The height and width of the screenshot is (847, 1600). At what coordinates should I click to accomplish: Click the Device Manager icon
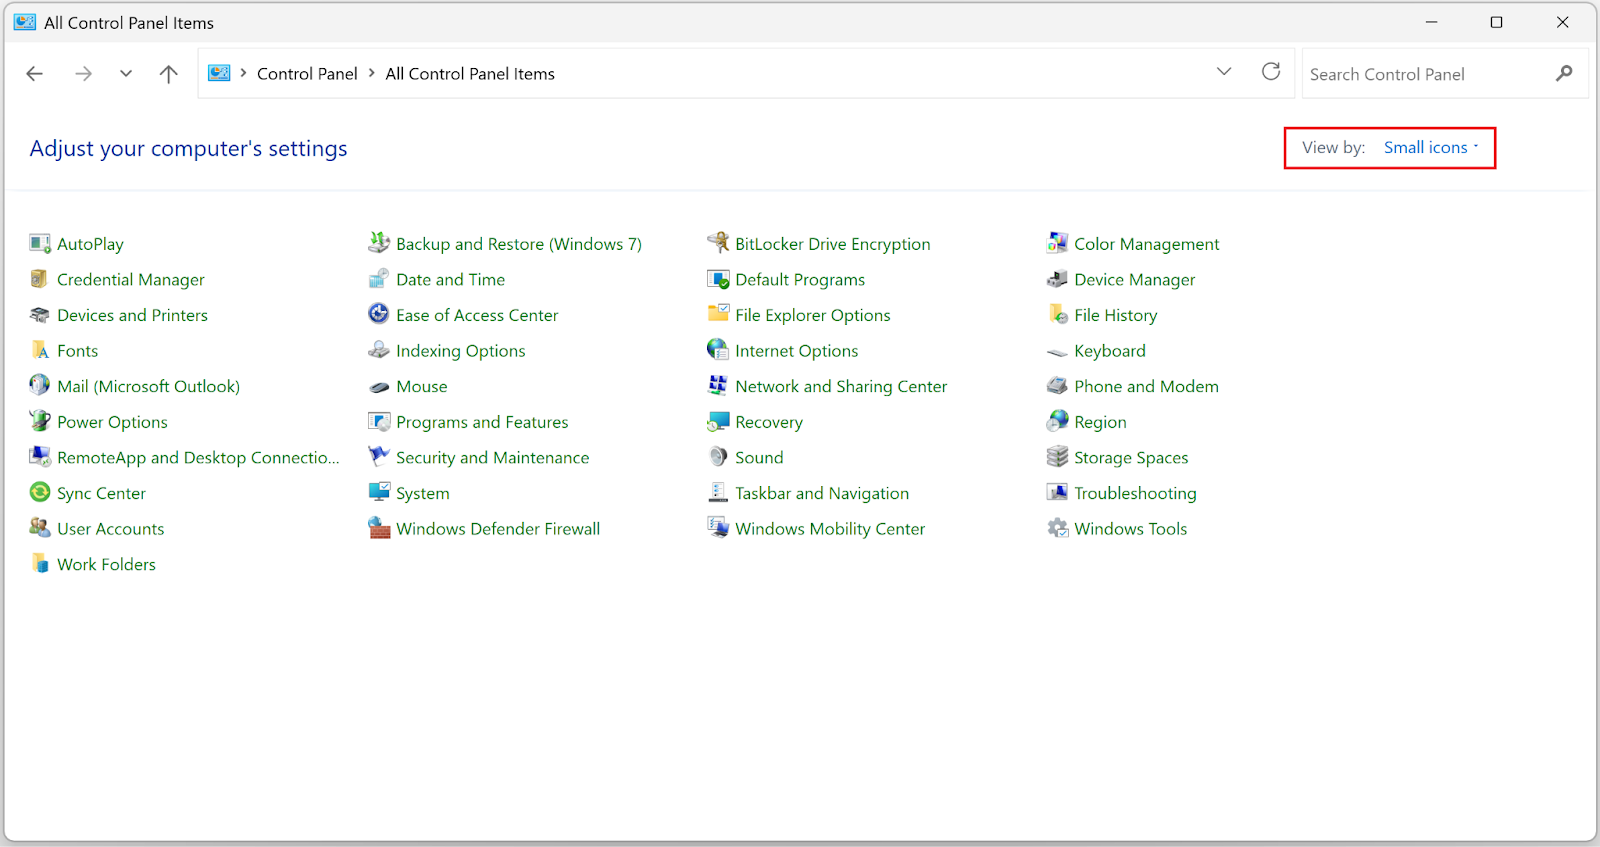pos(1057,279)
